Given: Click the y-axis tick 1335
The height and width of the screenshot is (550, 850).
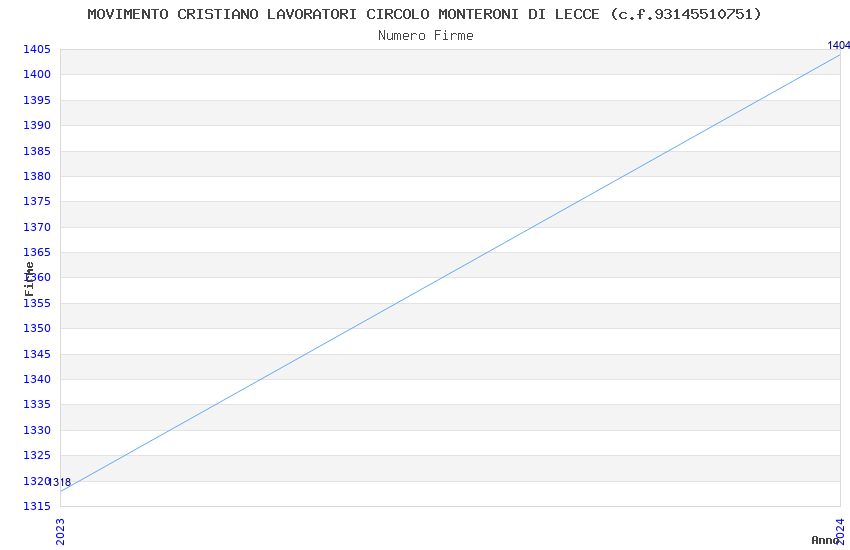Looking at the screenshot, I should click(x=37, y=404).
